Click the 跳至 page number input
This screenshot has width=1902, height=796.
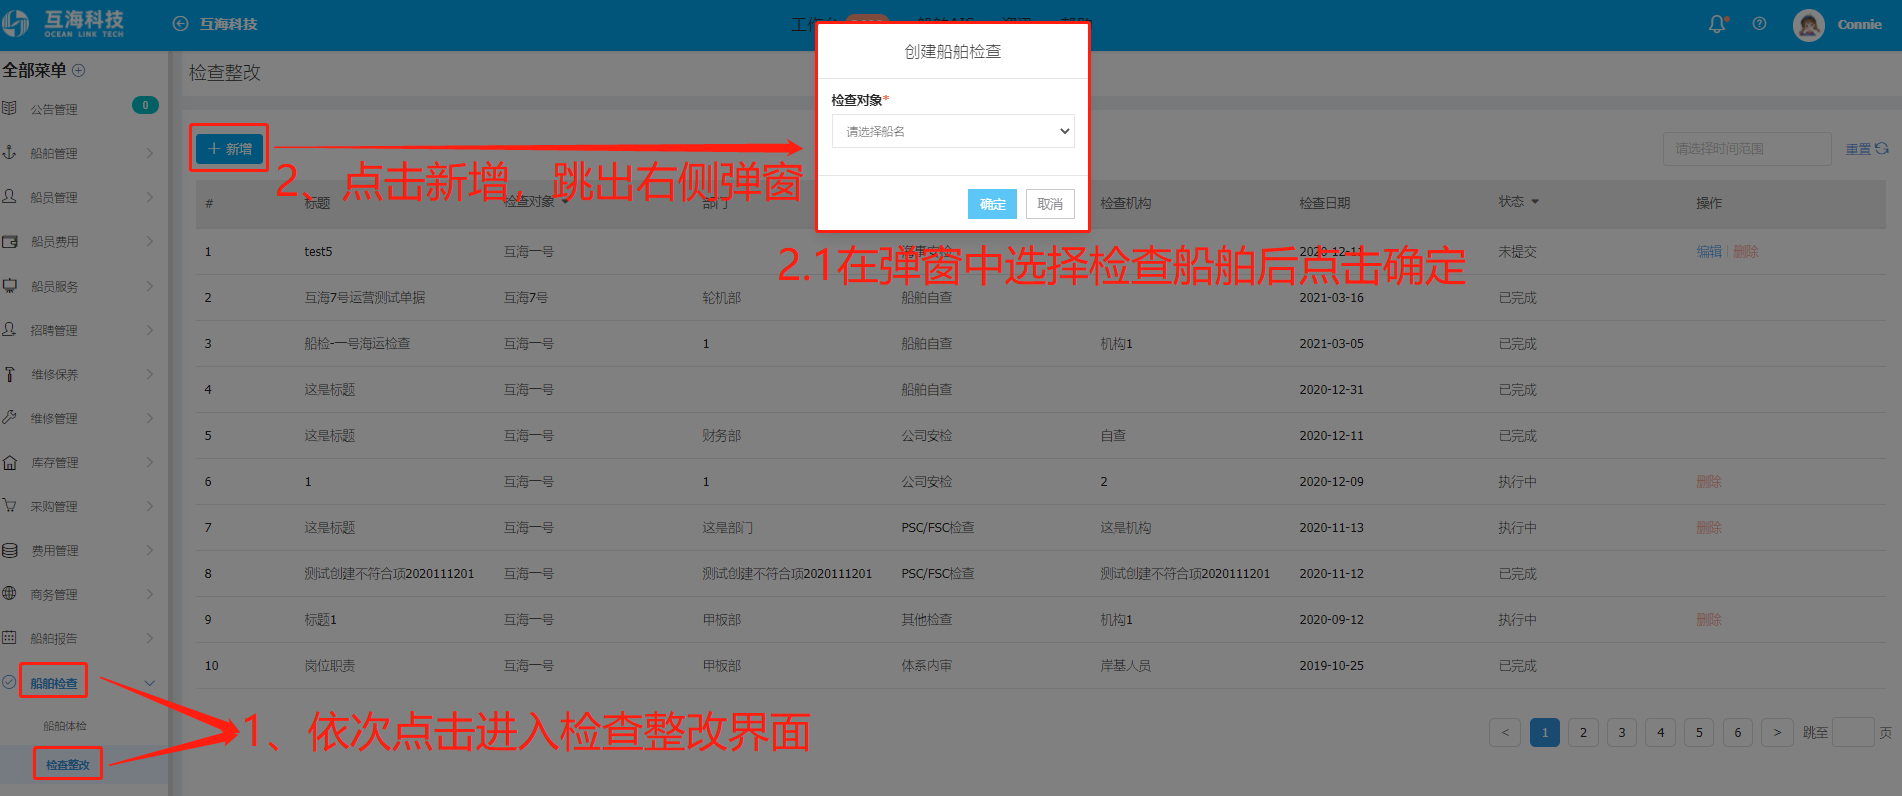coord(1853,732)
